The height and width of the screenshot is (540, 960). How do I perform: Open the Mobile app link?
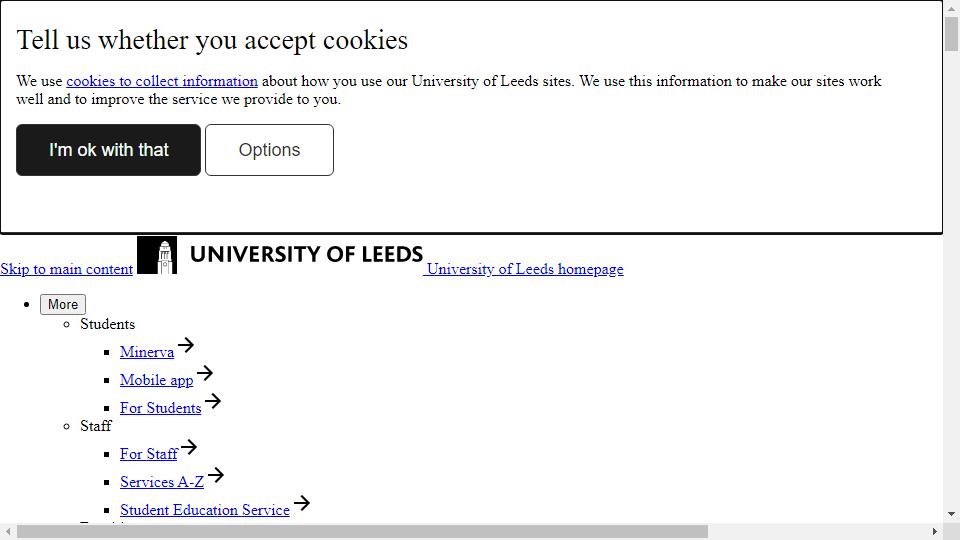tap(157, 380)
